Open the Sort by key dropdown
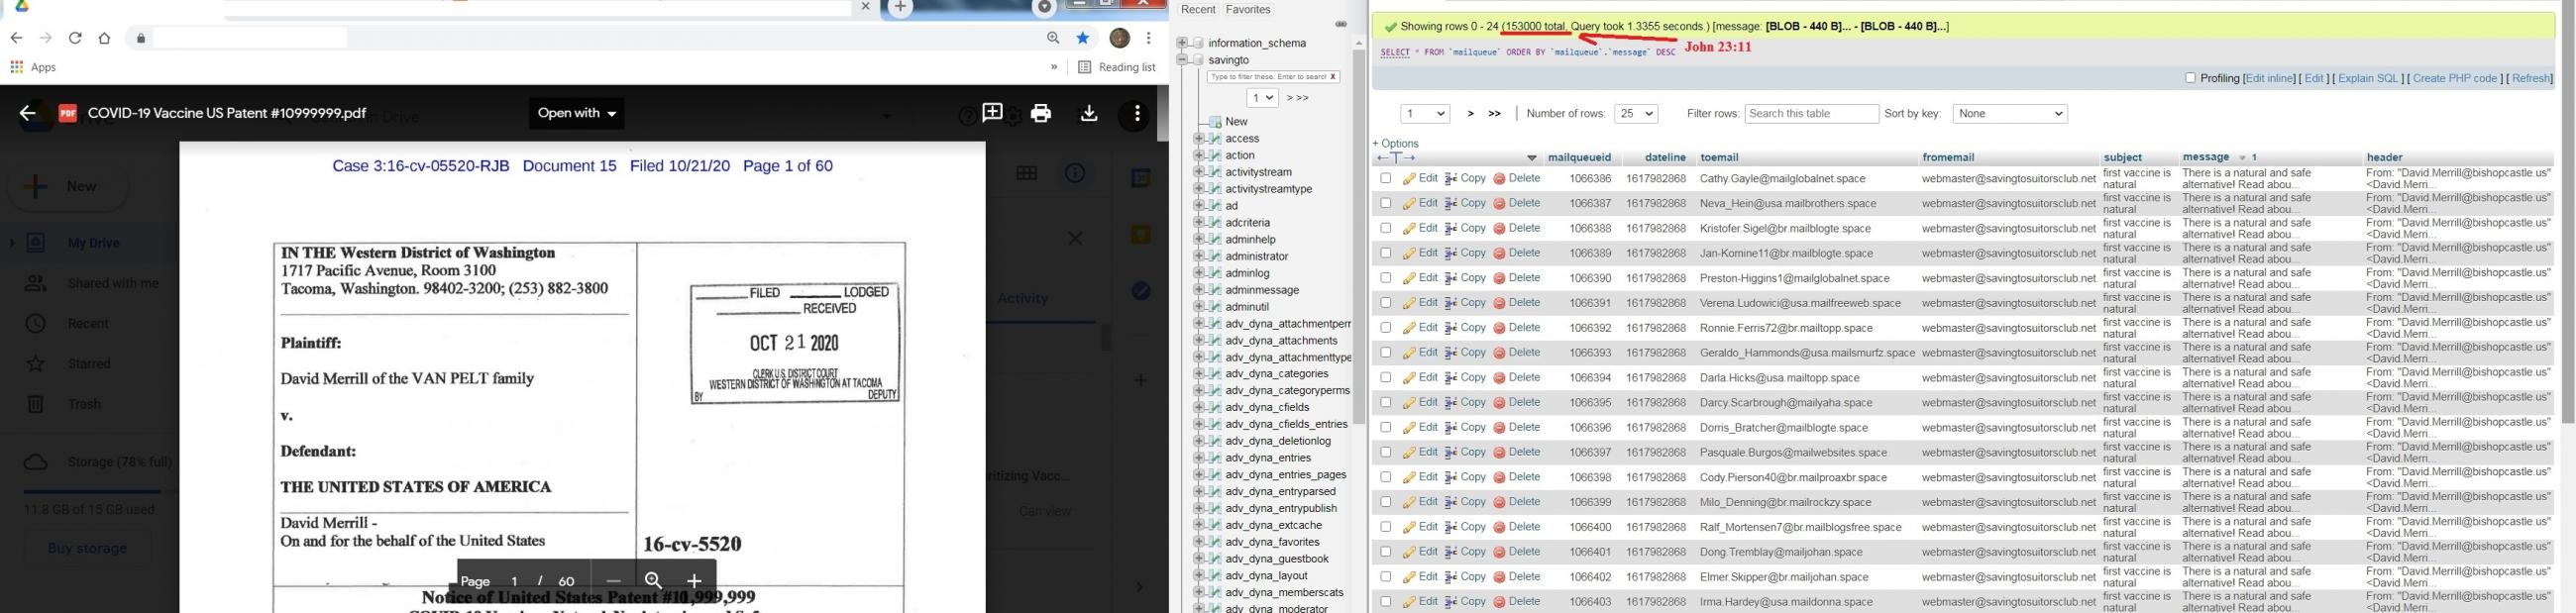 tap(2009, 114)
